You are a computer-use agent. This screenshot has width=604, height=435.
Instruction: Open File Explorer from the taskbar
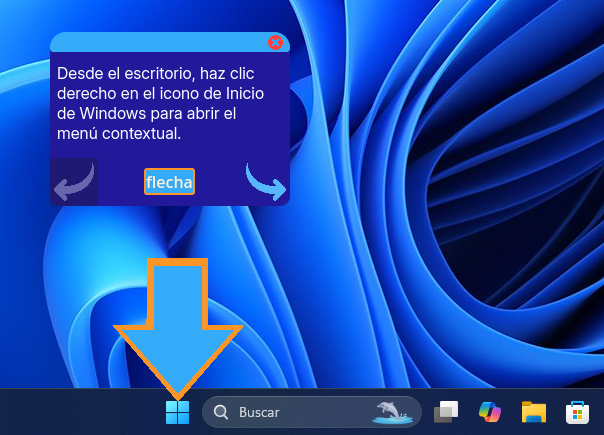534,412
